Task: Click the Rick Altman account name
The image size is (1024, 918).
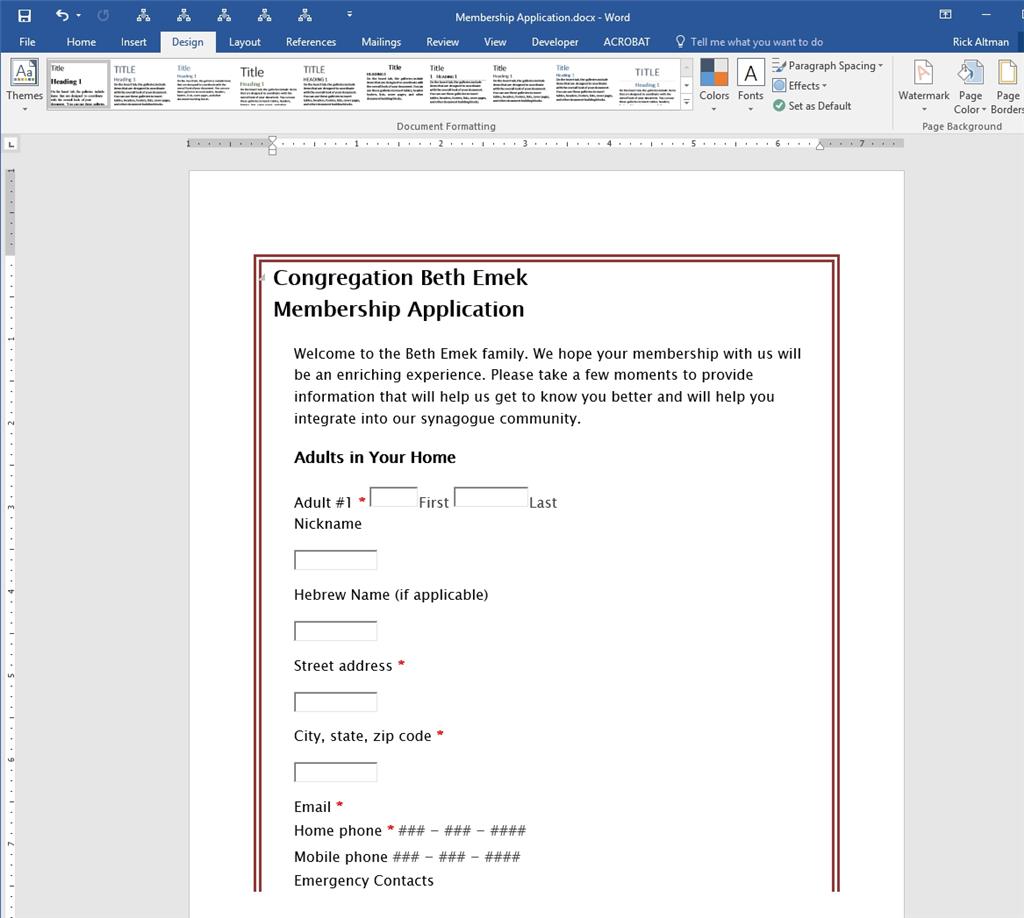Action: pos(980,42)
